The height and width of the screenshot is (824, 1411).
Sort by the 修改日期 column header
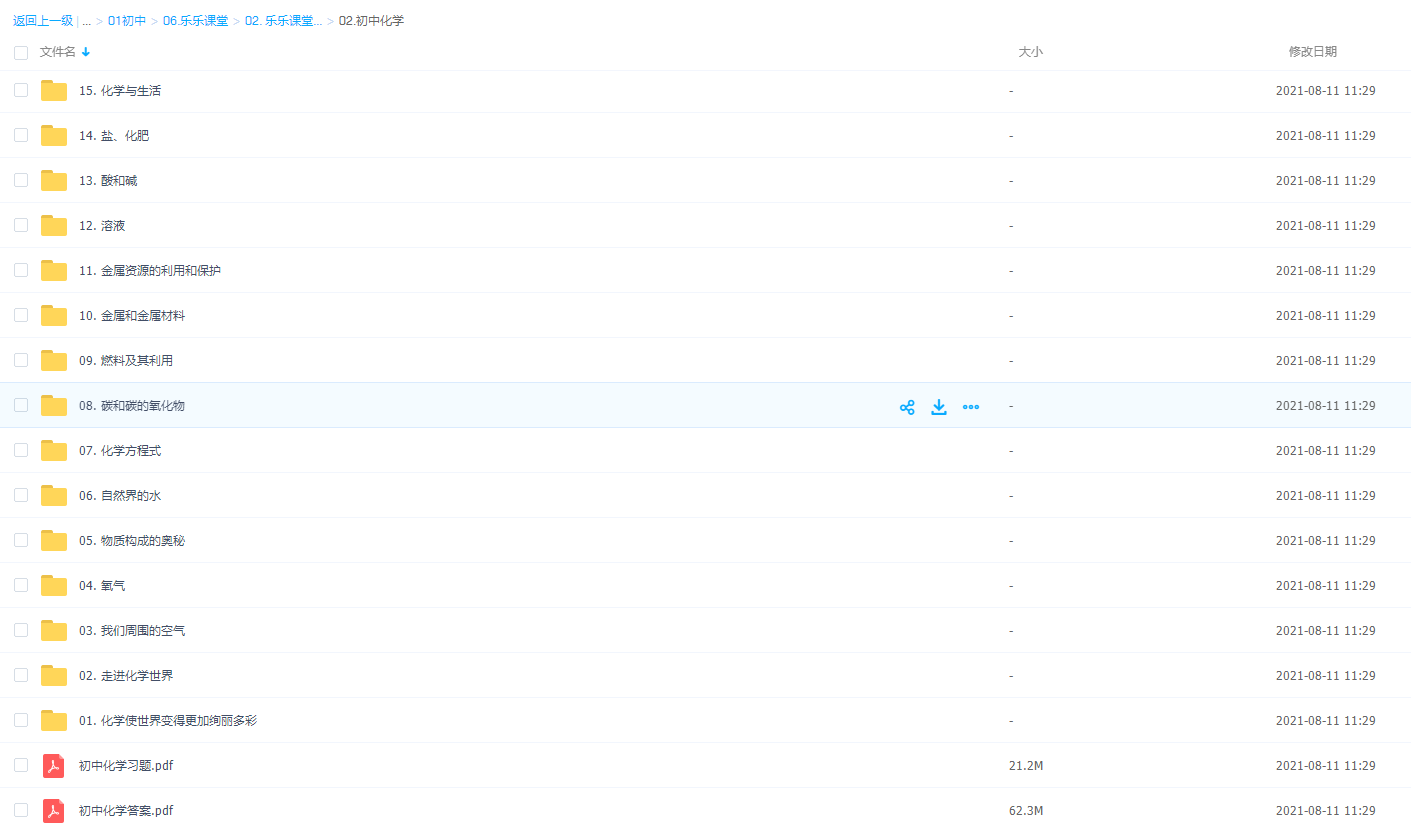pos(1312,52)
